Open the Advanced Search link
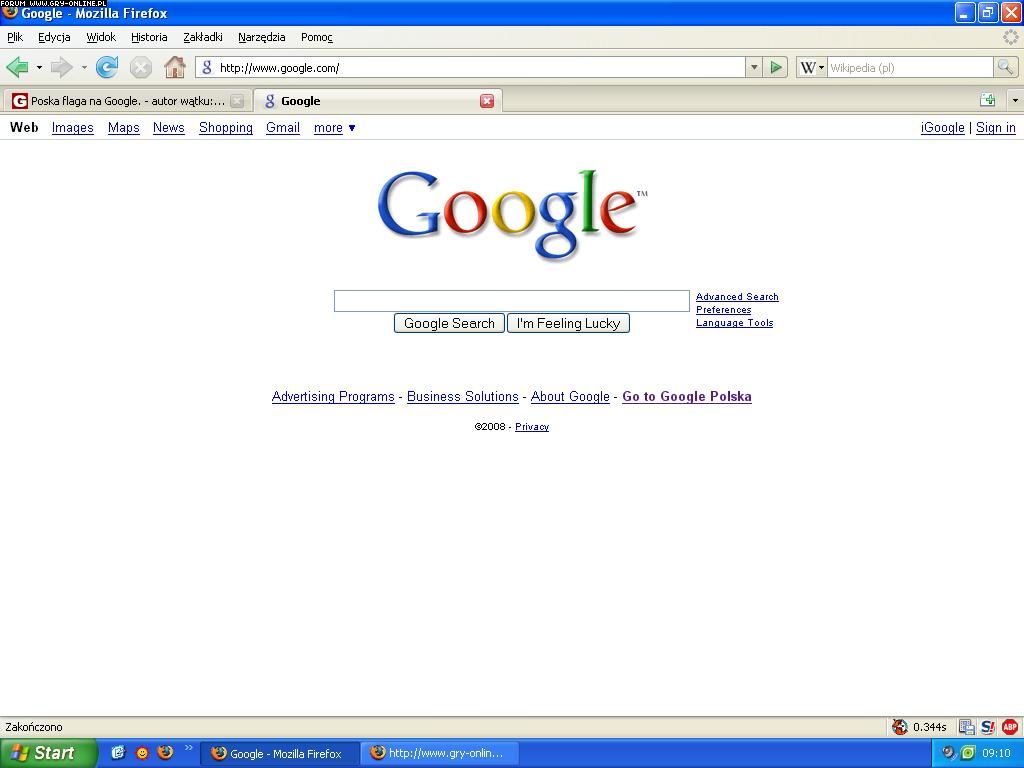This screenshot has width=1024, height=768. pos(737,296)
